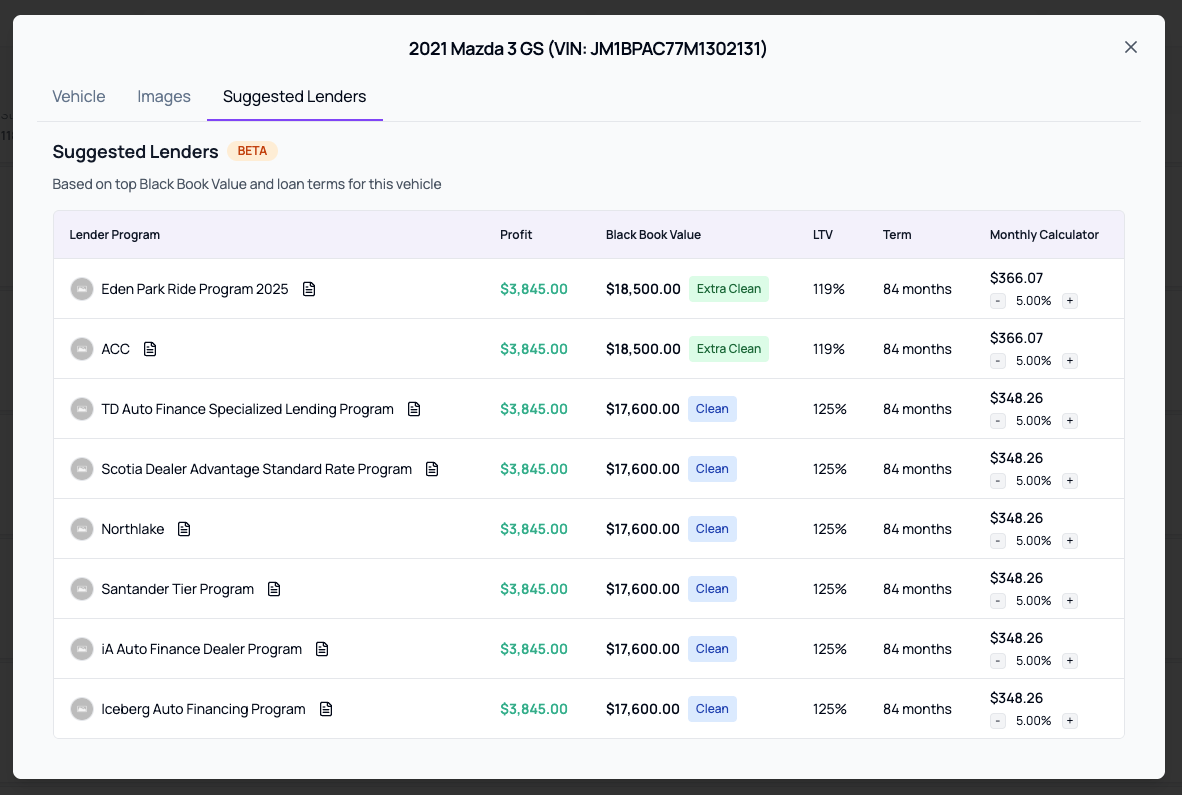This screenshot has width=1182, height=795.
Task: Click Iceberg Auto Financing document icon
Action: pos(326,709)
